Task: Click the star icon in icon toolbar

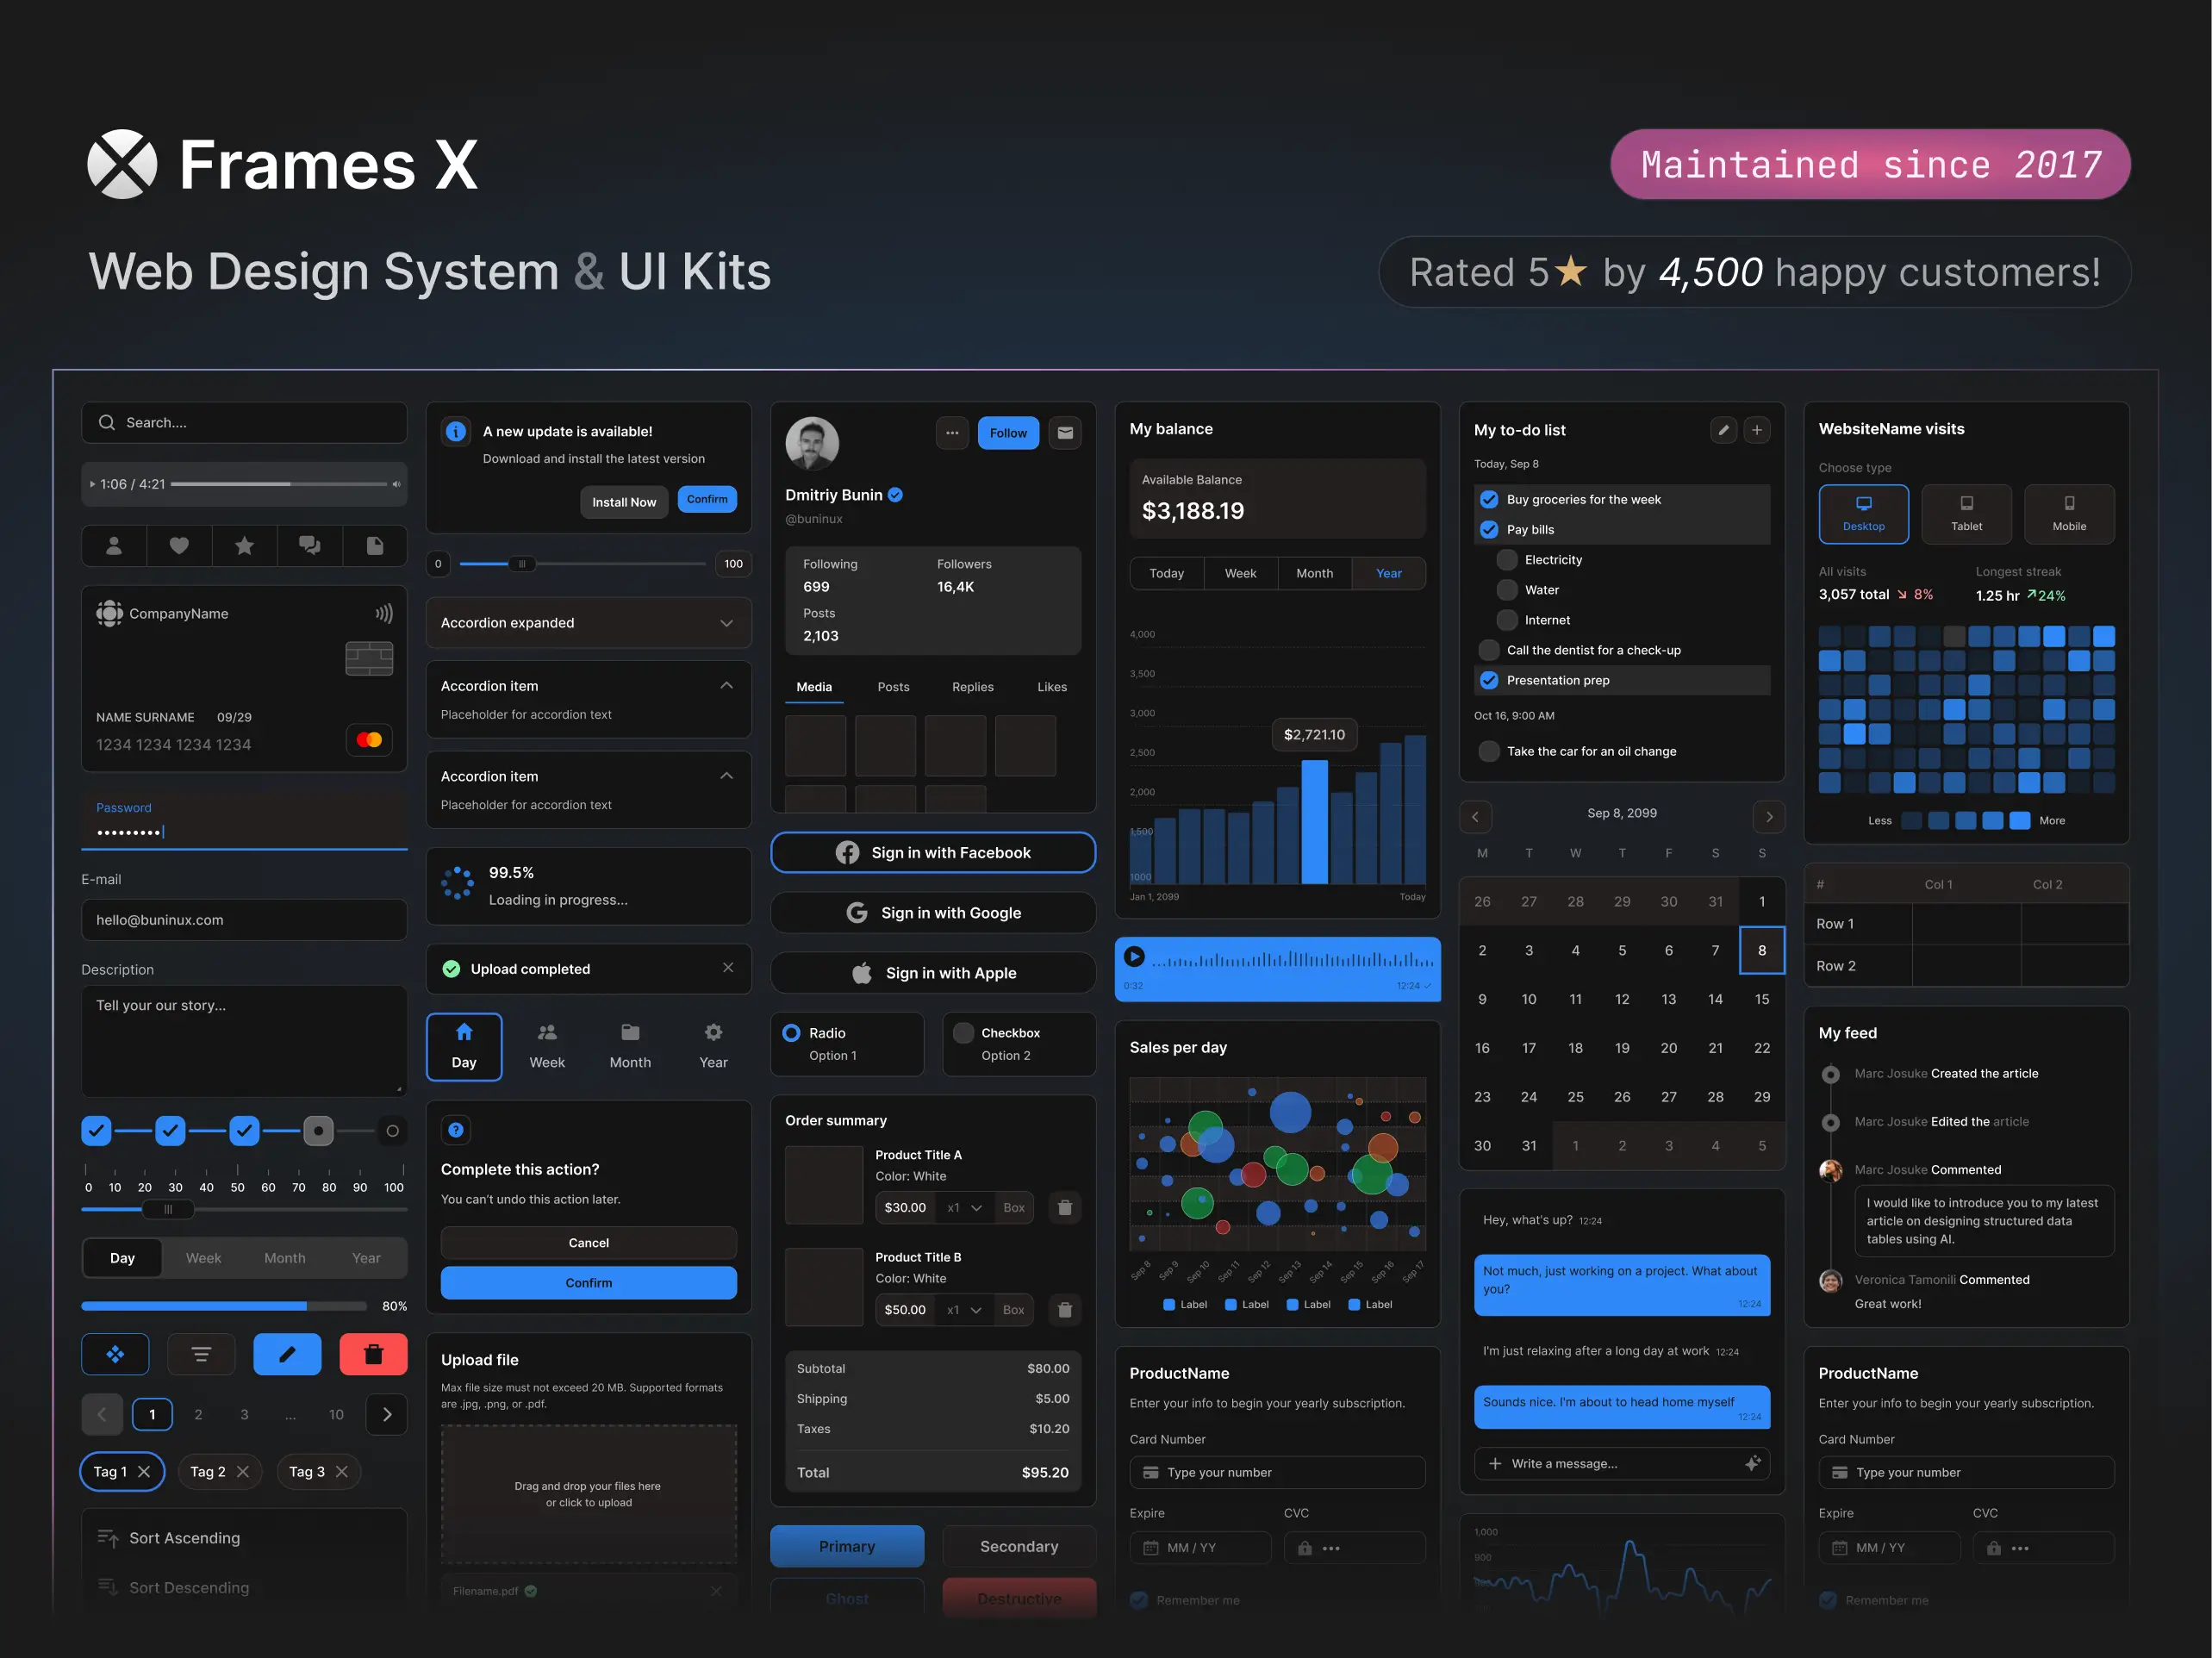Action: [x=244, y=546]
